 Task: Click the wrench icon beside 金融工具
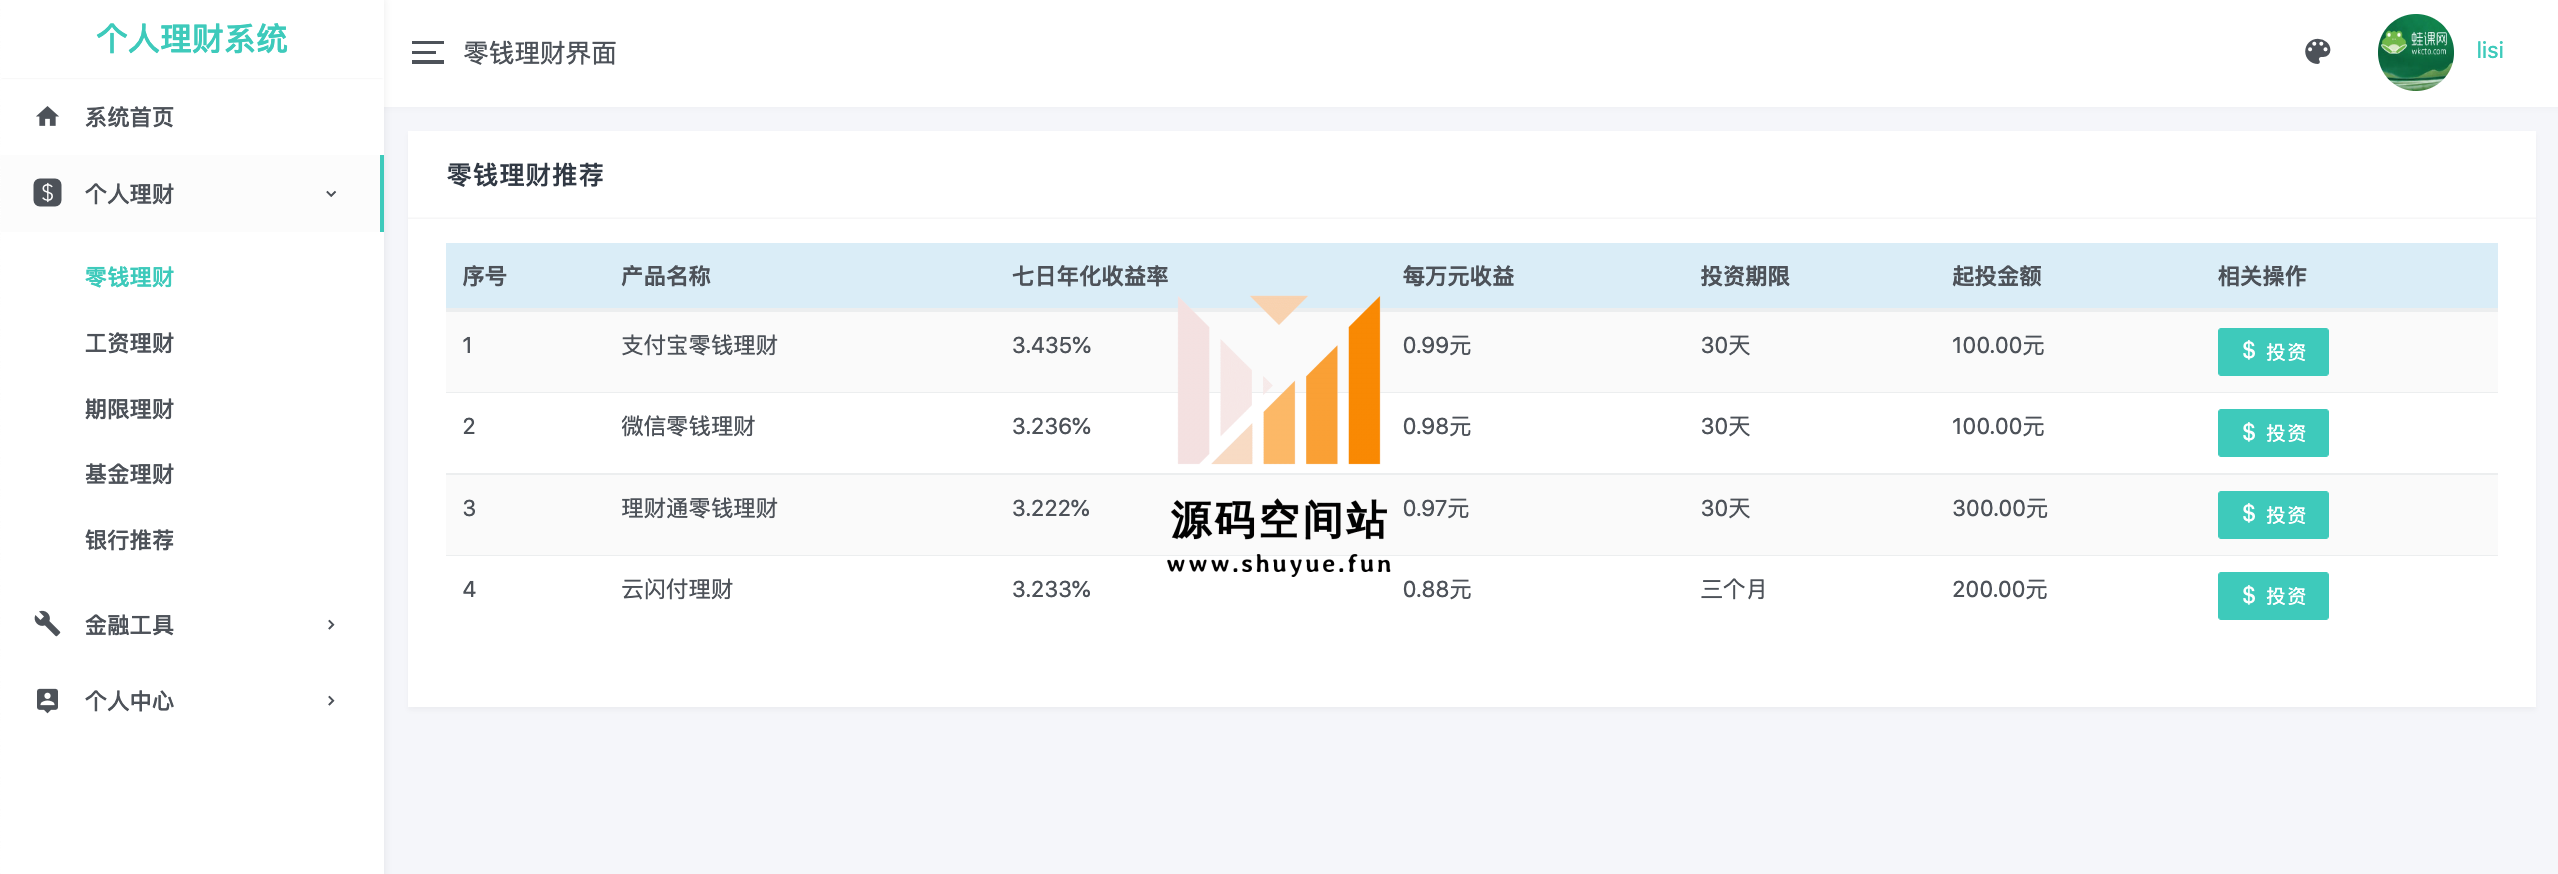(x=47, y=624)
